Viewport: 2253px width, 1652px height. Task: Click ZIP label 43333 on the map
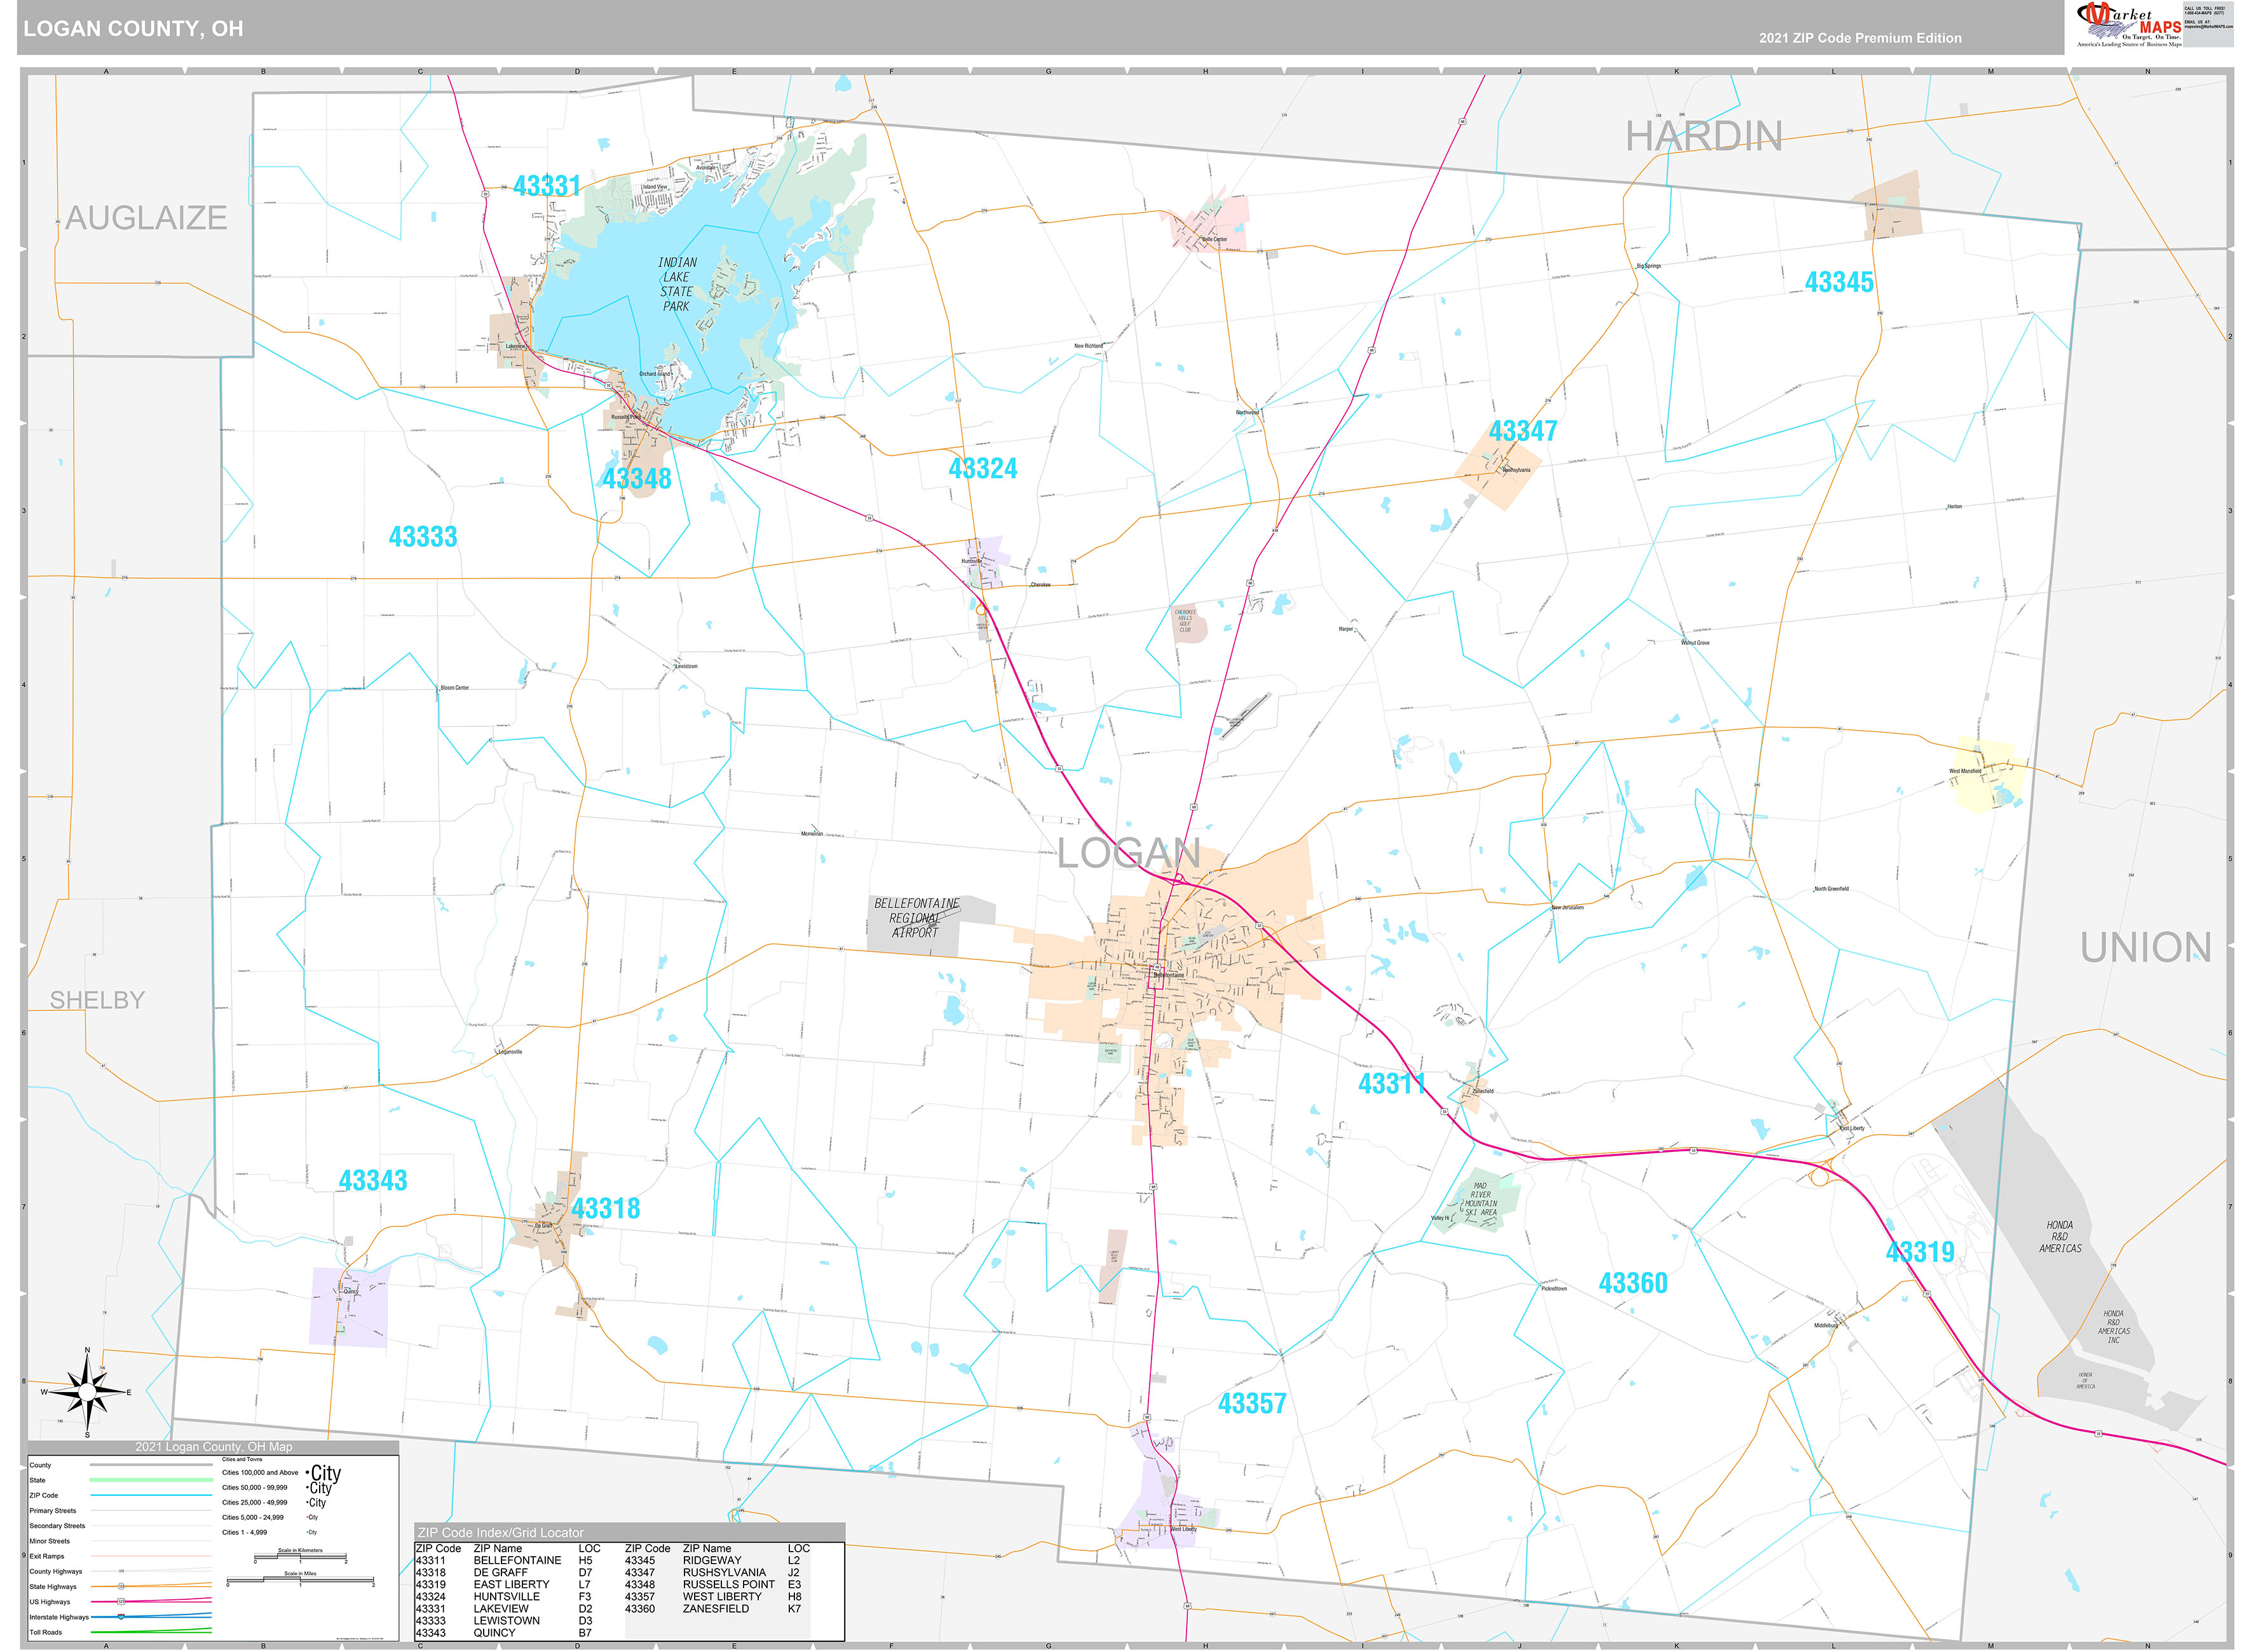[x=423, y=537]
